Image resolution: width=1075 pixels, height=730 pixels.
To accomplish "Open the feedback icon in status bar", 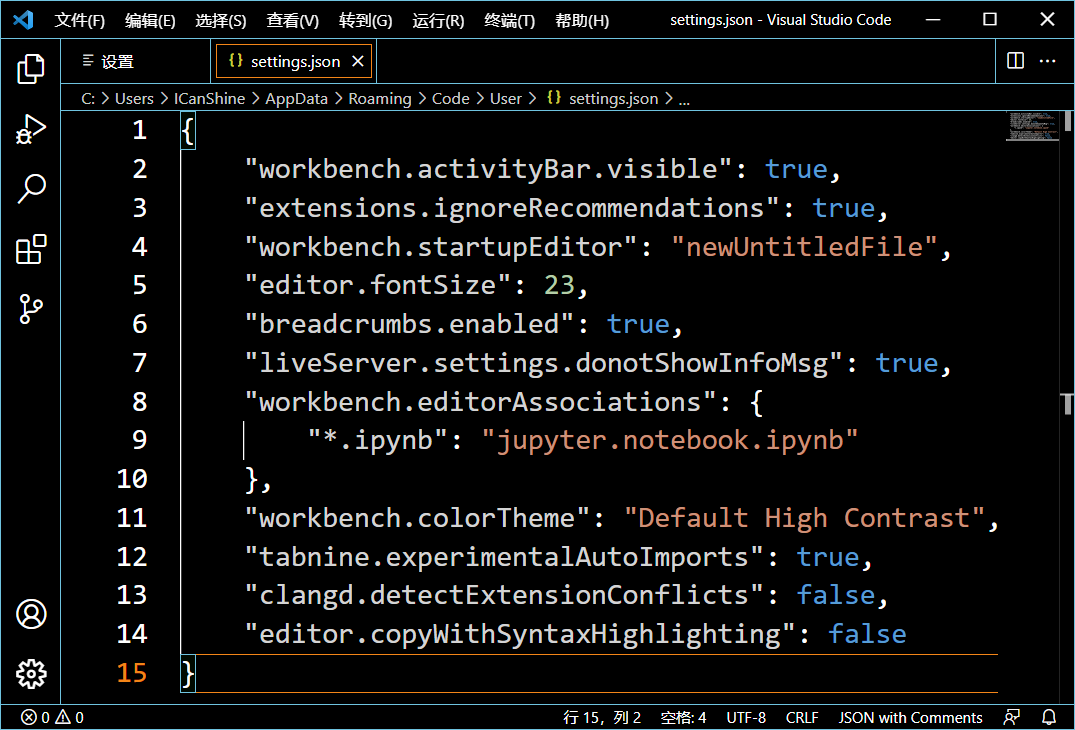I will click(x=1012, y=717).
